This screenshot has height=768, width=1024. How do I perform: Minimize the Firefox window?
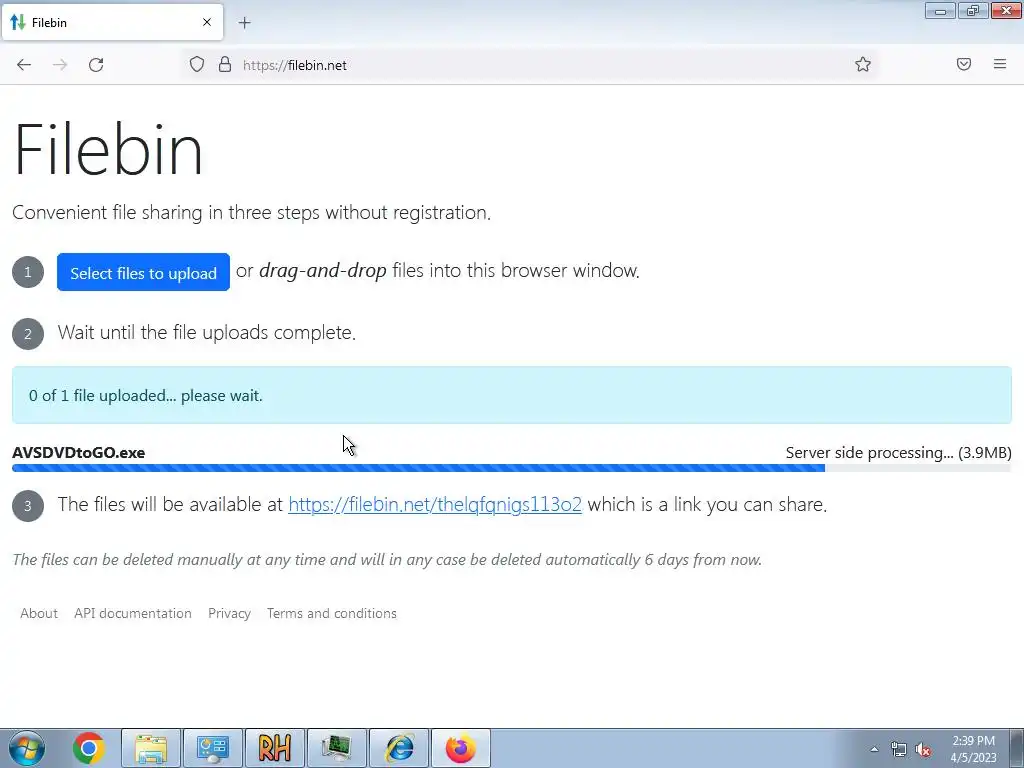click(x=940, y=11)
